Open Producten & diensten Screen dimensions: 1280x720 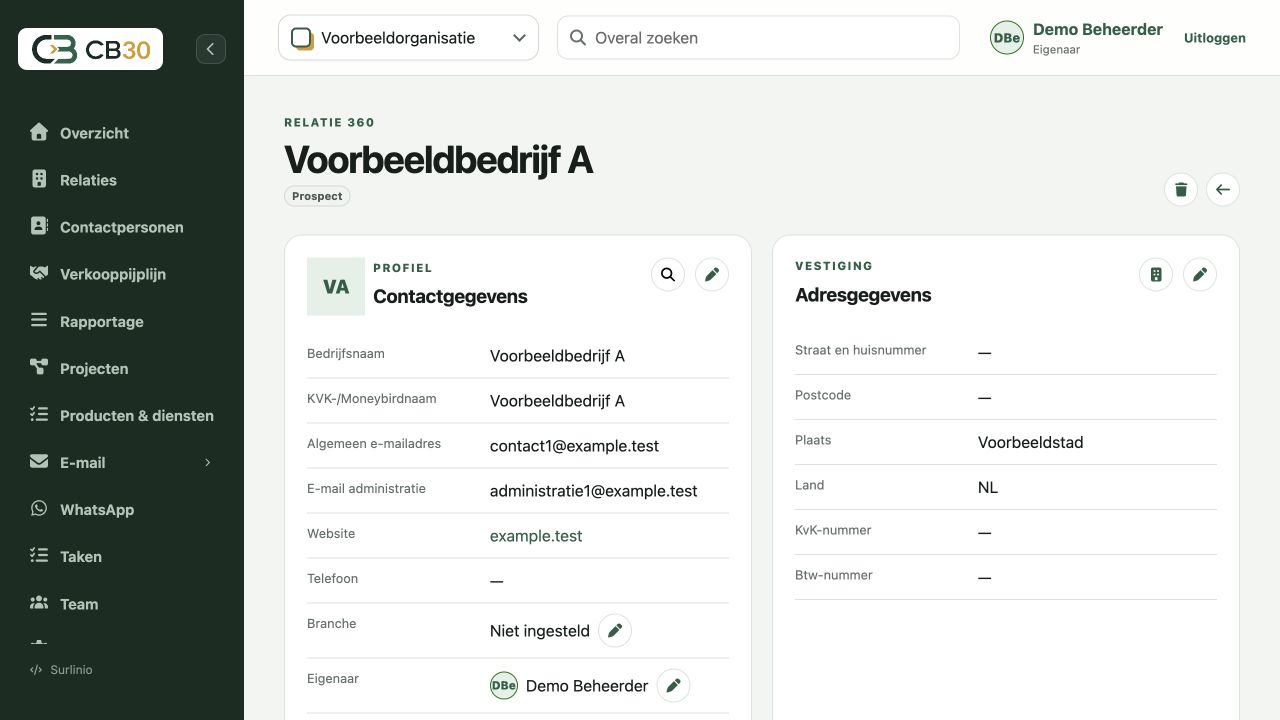[x=137, y=415]
